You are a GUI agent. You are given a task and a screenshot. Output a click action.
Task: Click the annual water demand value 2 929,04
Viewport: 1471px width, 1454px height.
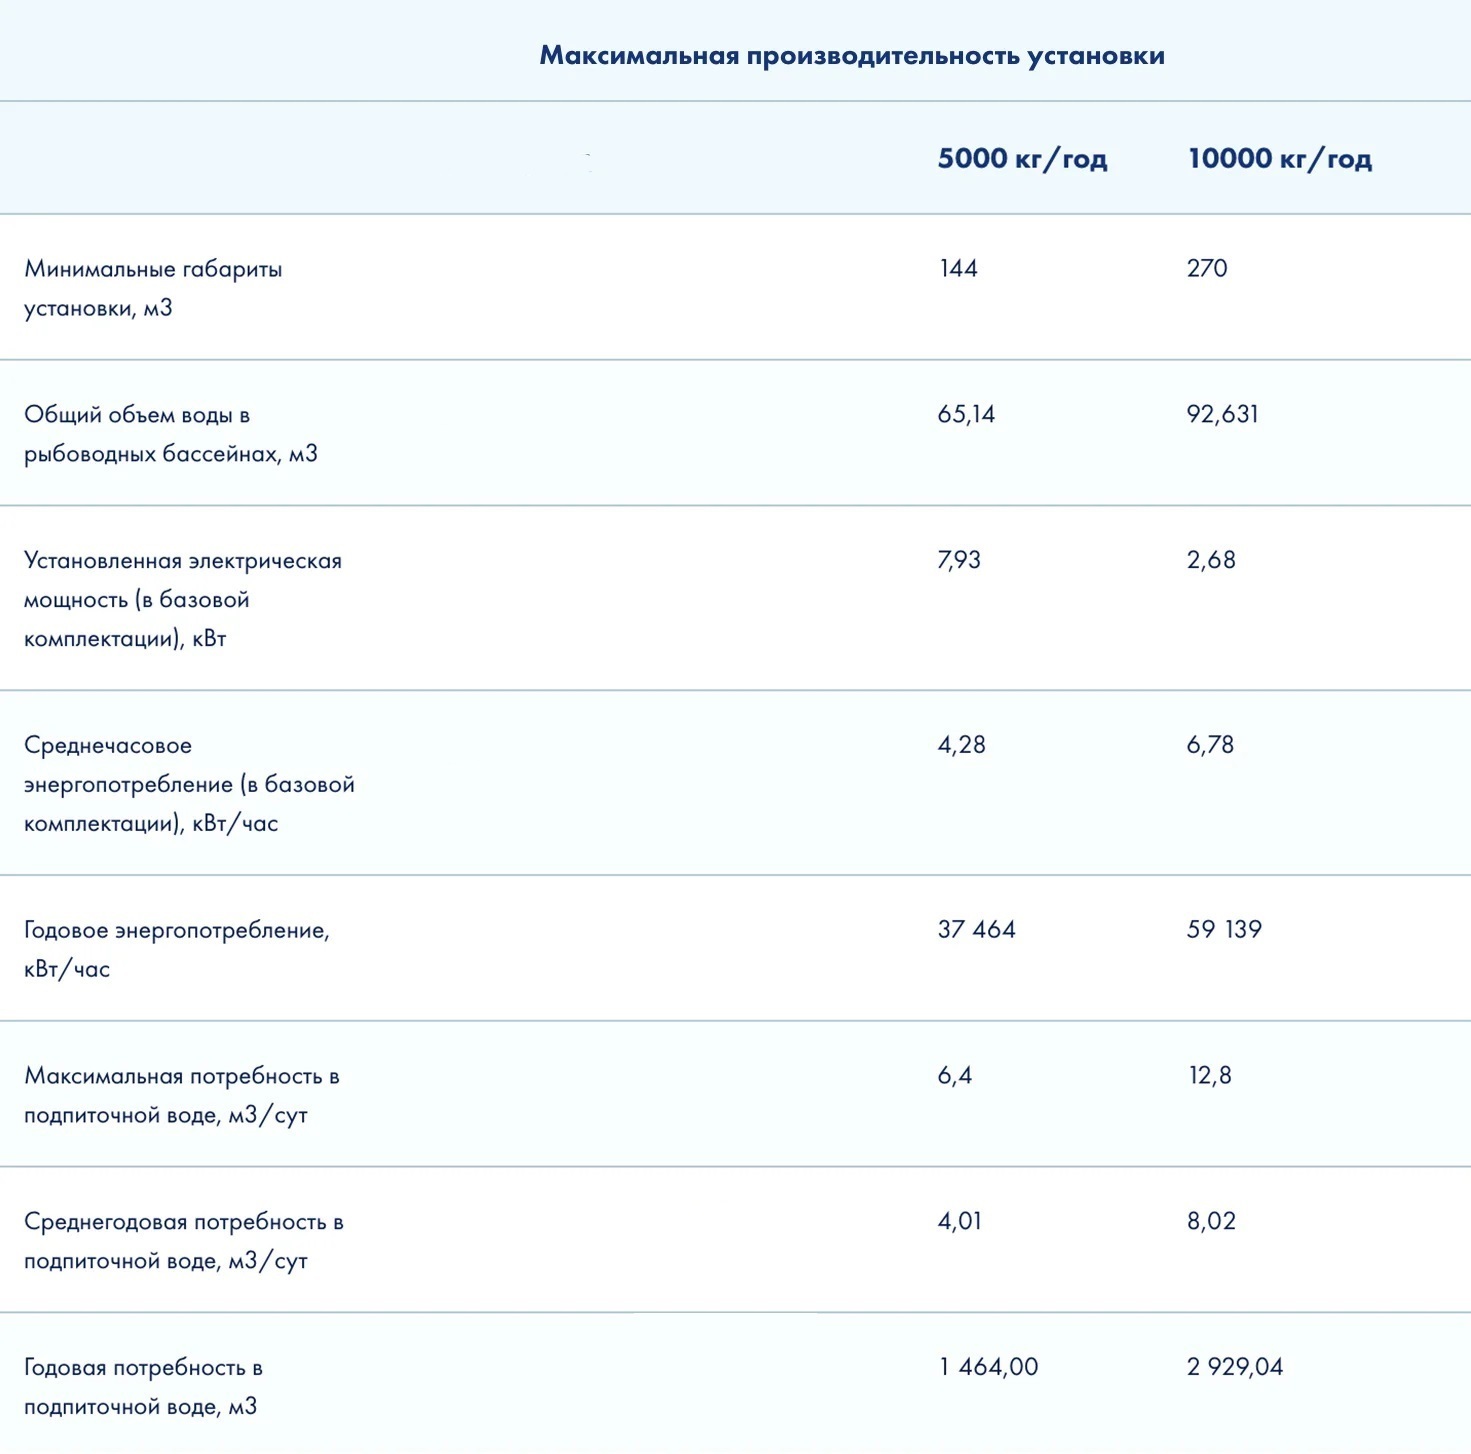pos(1234,1367)
